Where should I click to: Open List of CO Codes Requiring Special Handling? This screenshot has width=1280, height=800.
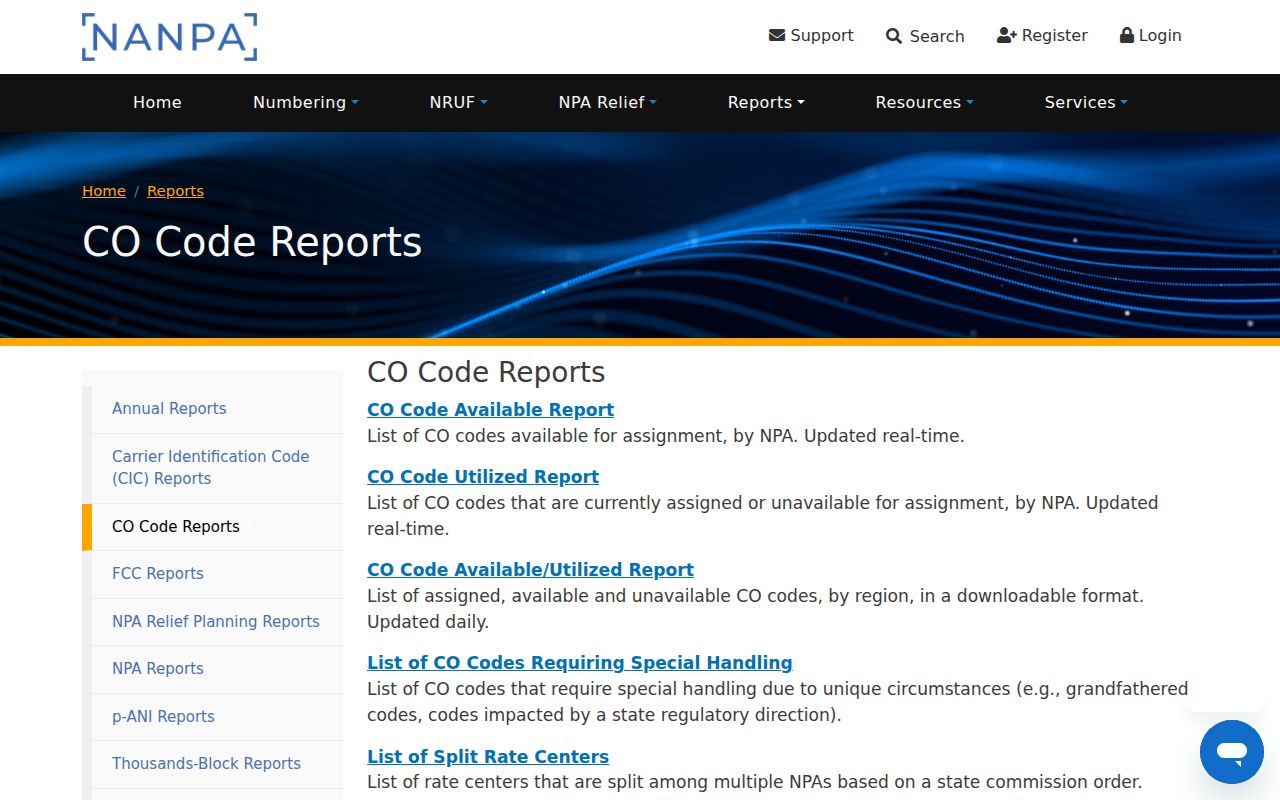(580, 663)
